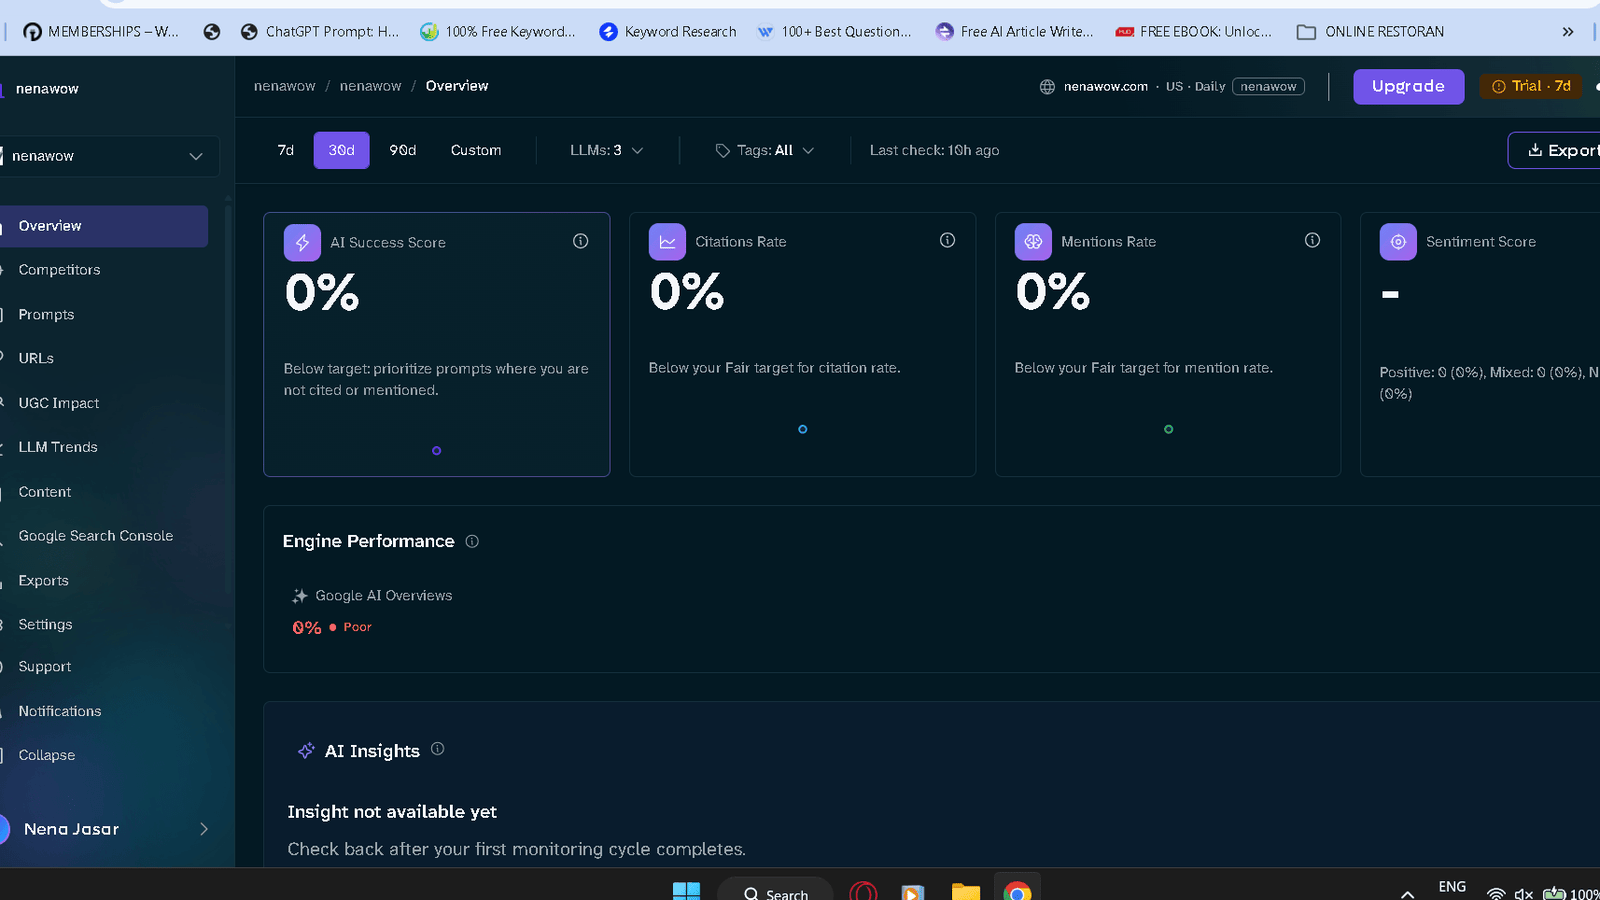Click the Mentions Rate chart dot
Viewport: 1600px width, 900px height.
pos(1168,429)
